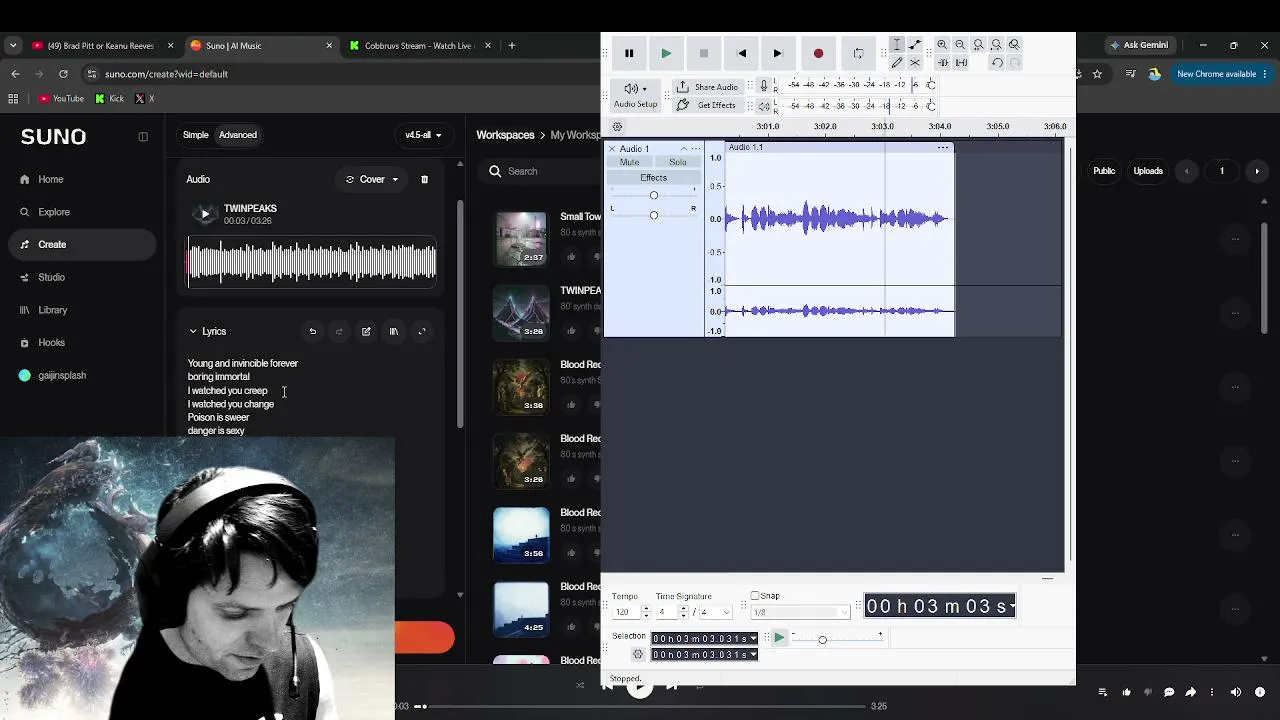
Task: Expand the lyrics editor to full view
Action: tap(421, 332)
